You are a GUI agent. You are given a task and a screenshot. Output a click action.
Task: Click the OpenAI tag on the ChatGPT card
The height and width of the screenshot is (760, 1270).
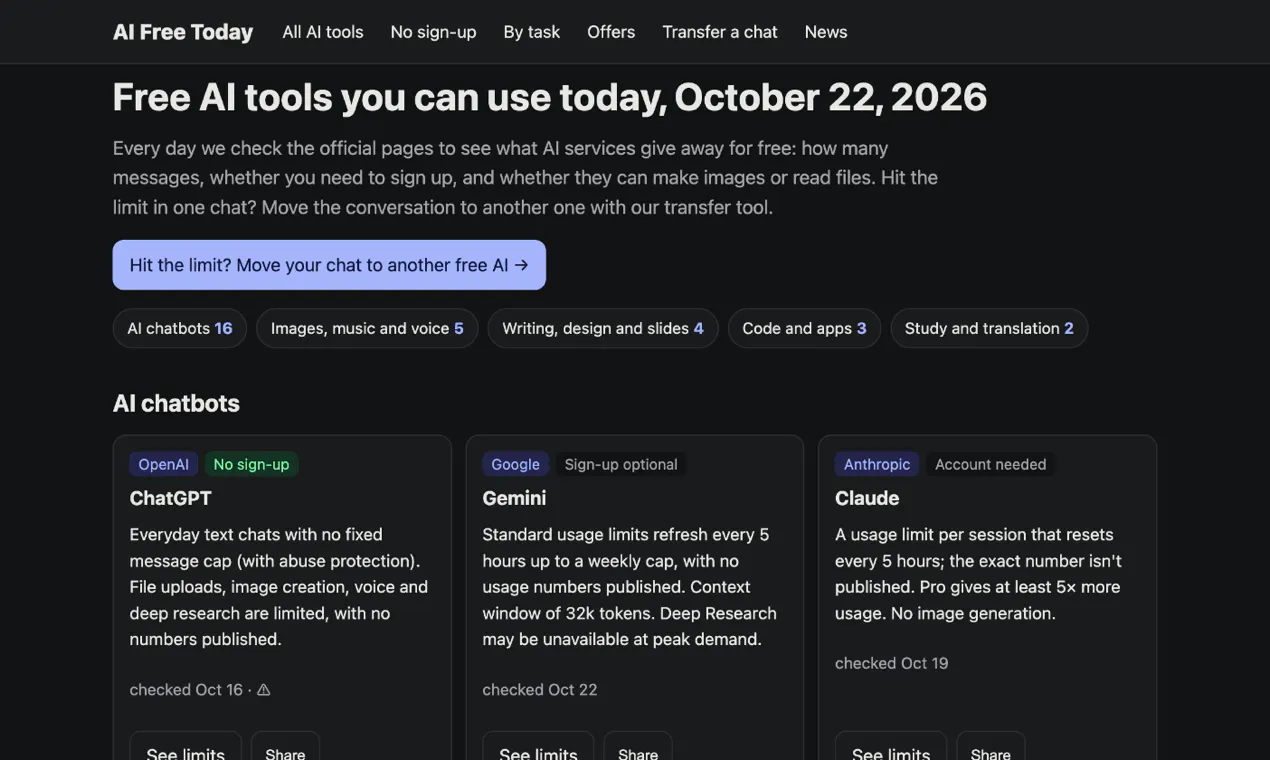(x=164, y=464)
